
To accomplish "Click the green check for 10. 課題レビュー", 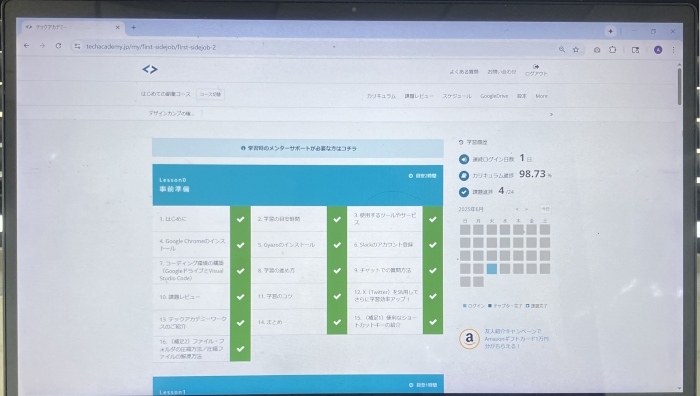I will (240, 296).
